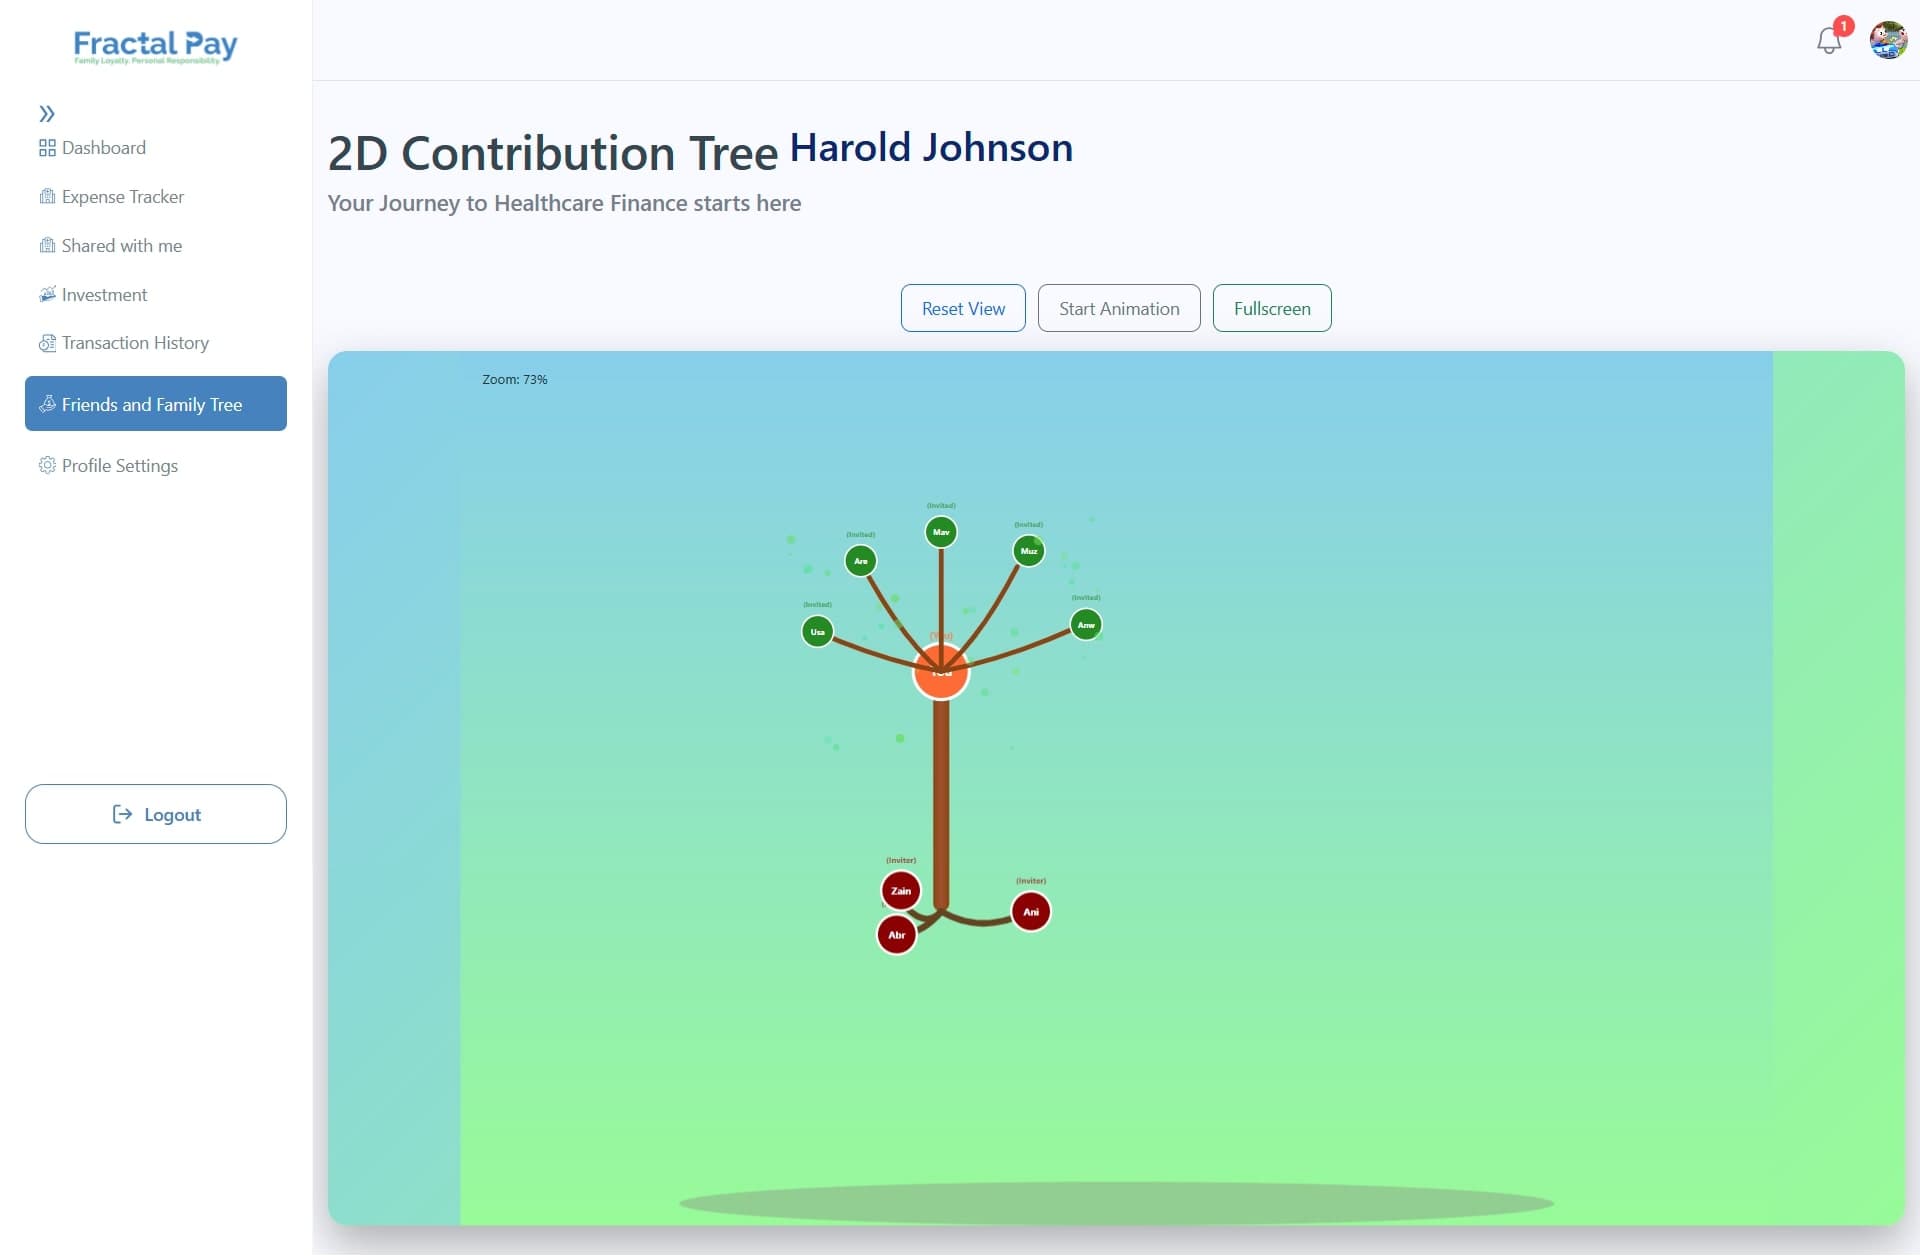
Task: Navigate to Investment page
Action: (104, 295)
